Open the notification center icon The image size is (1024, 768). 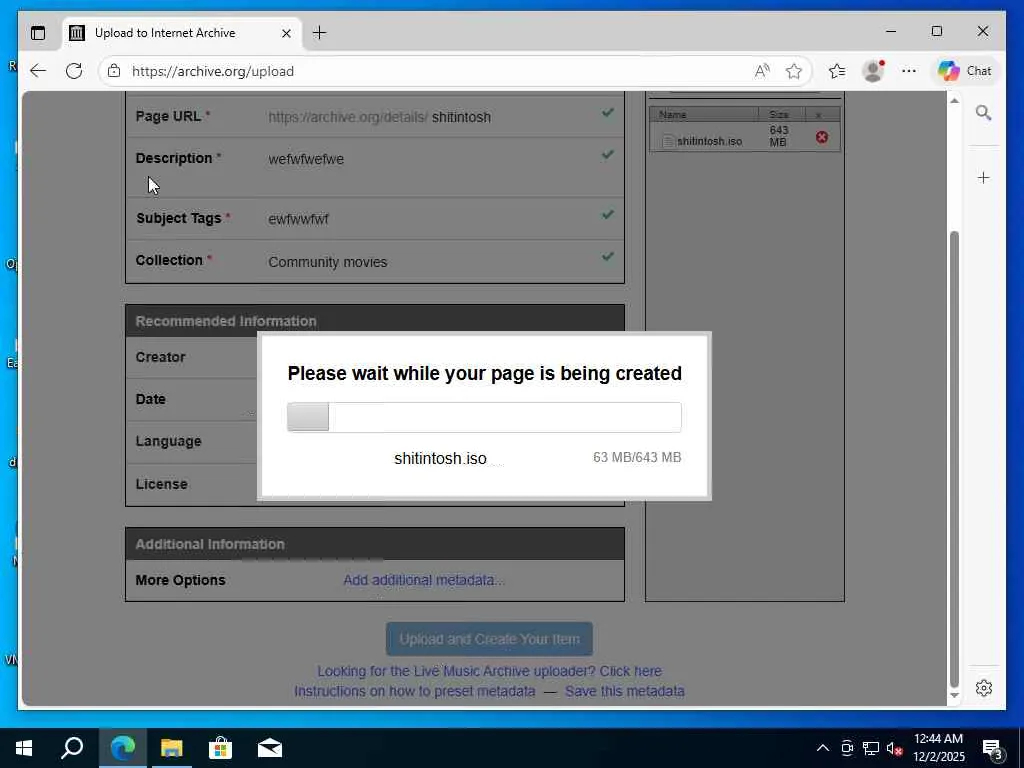click(993, 748)
